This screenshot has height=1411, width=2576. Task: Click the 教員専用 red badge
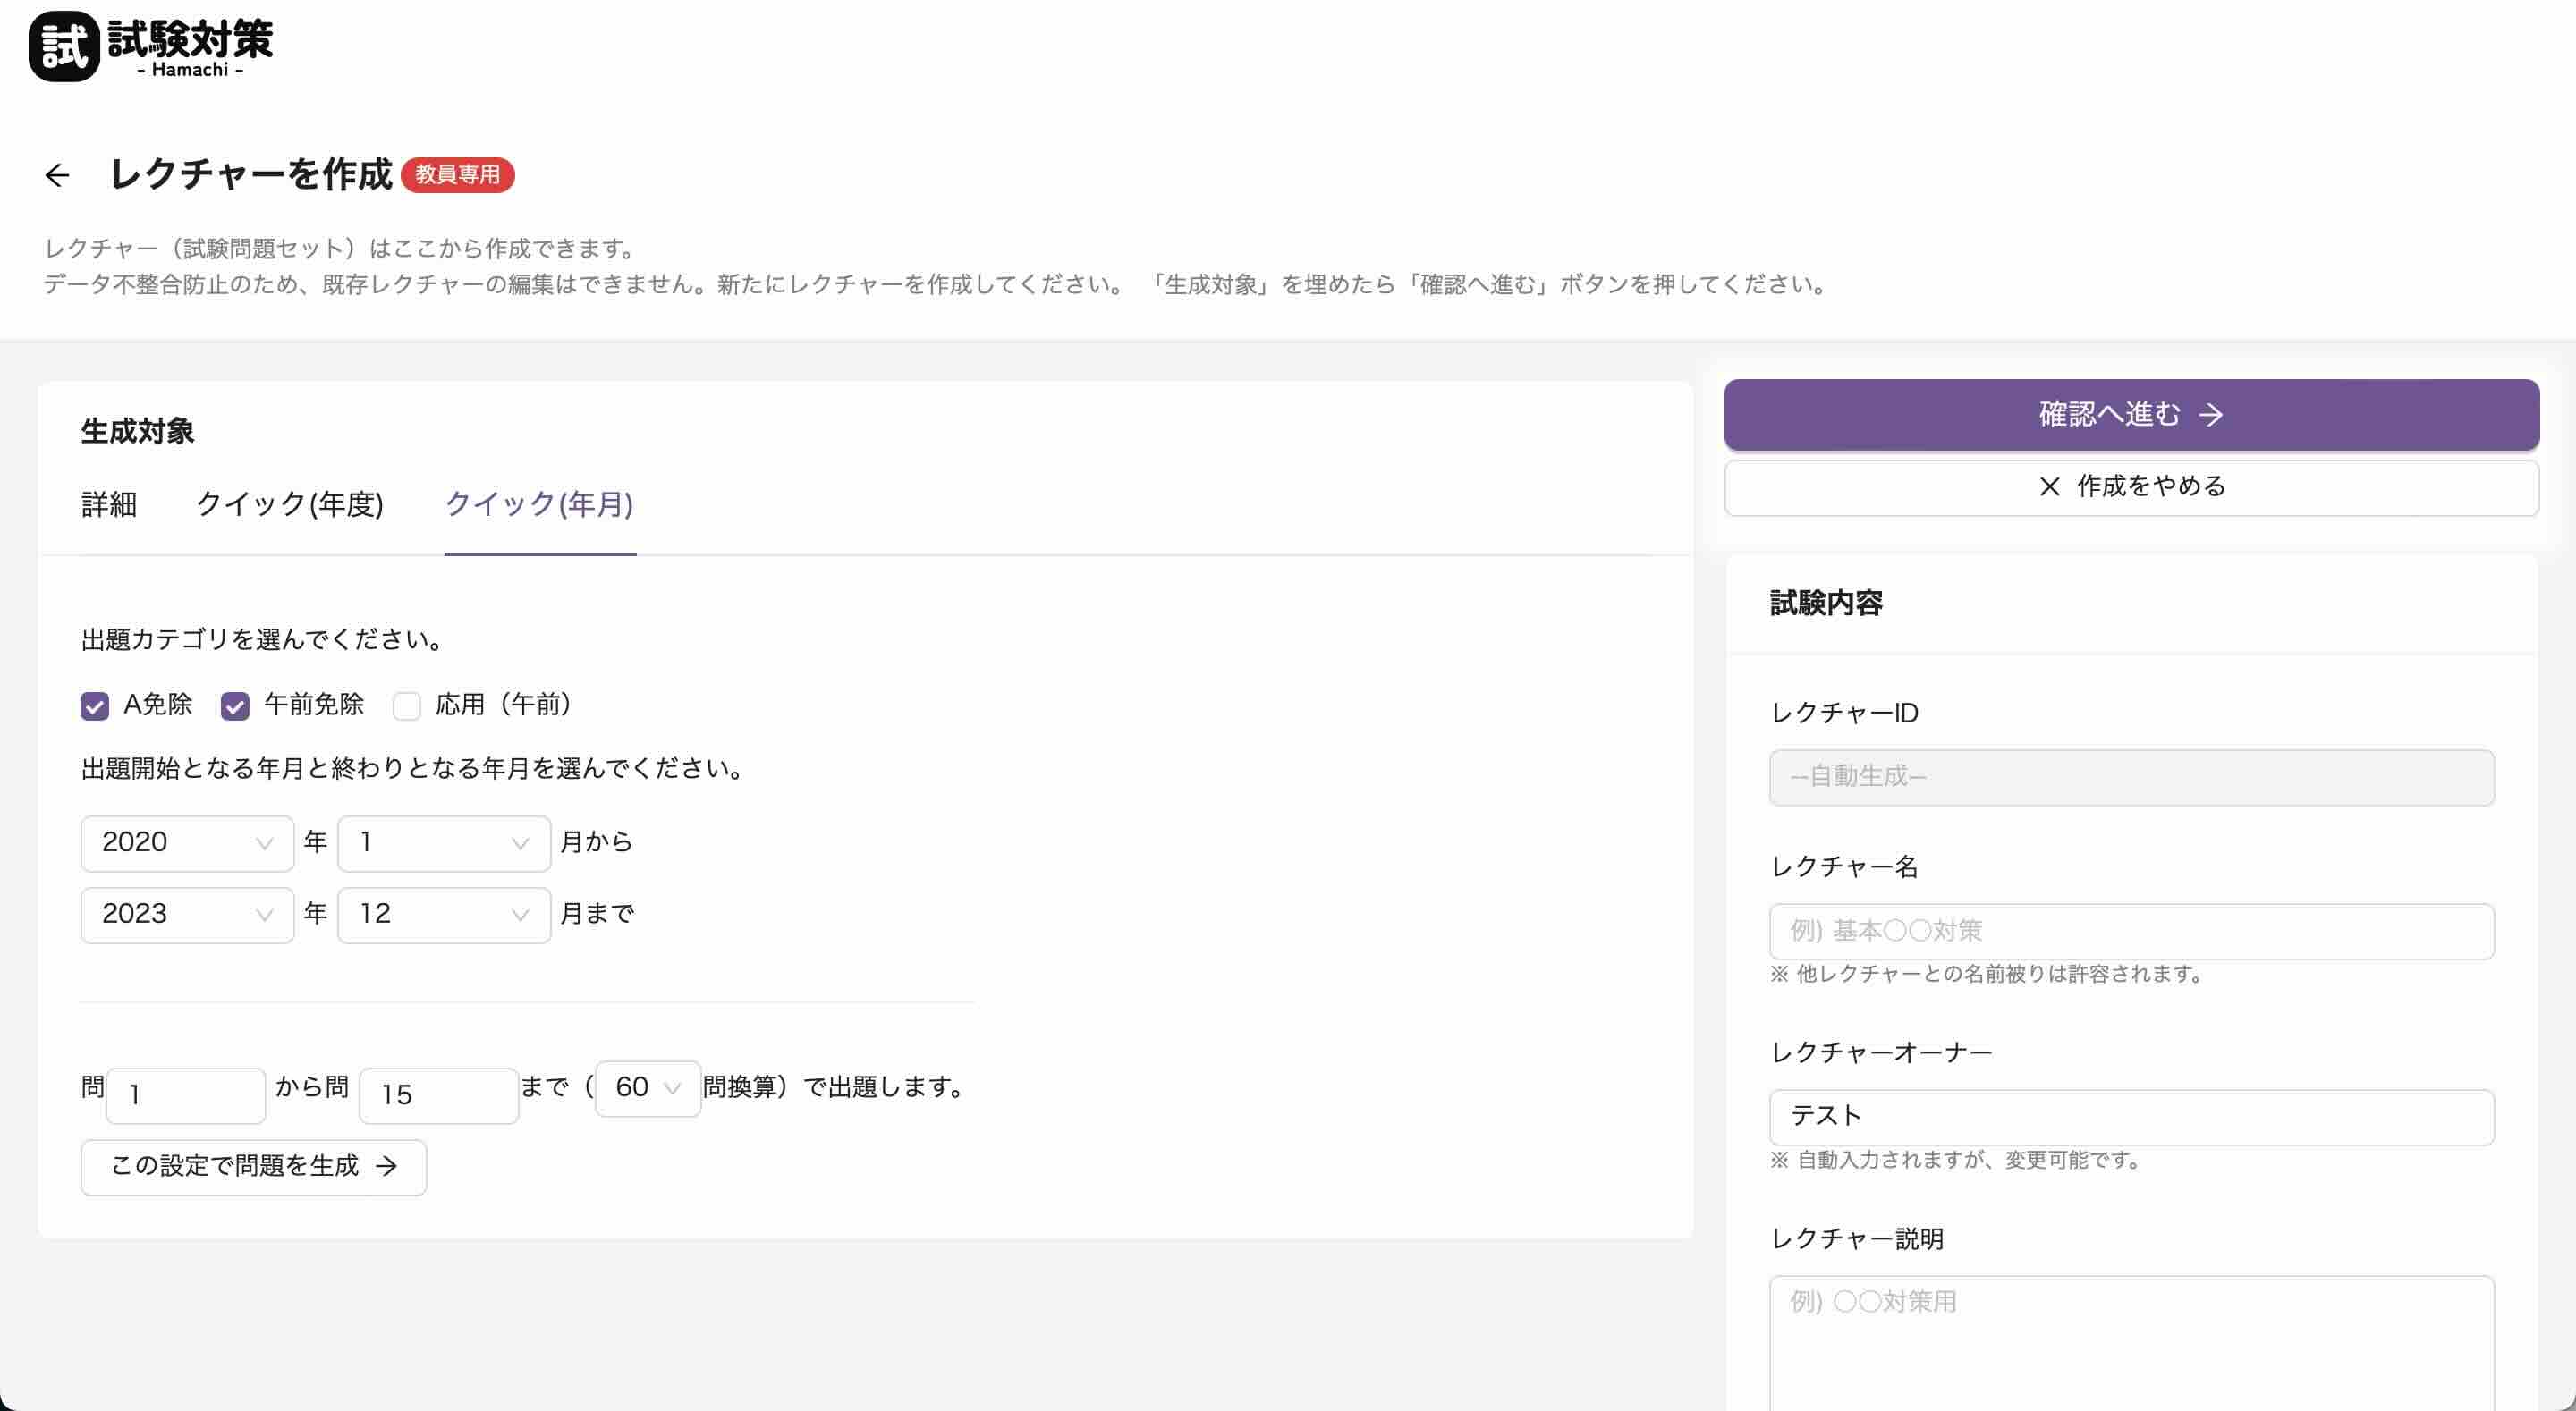tap(457, 175)
